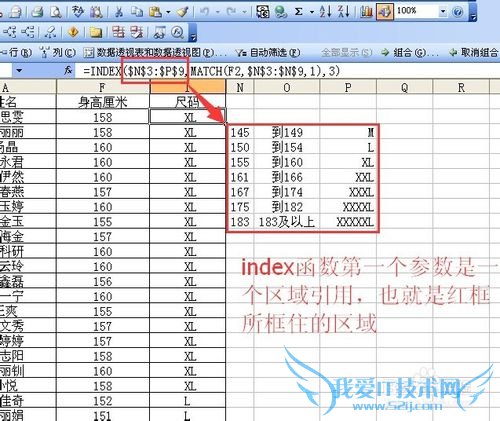This screenshot has width=500, height=421.
Task: Click the cell 到166
Action: tap(287, 177)
